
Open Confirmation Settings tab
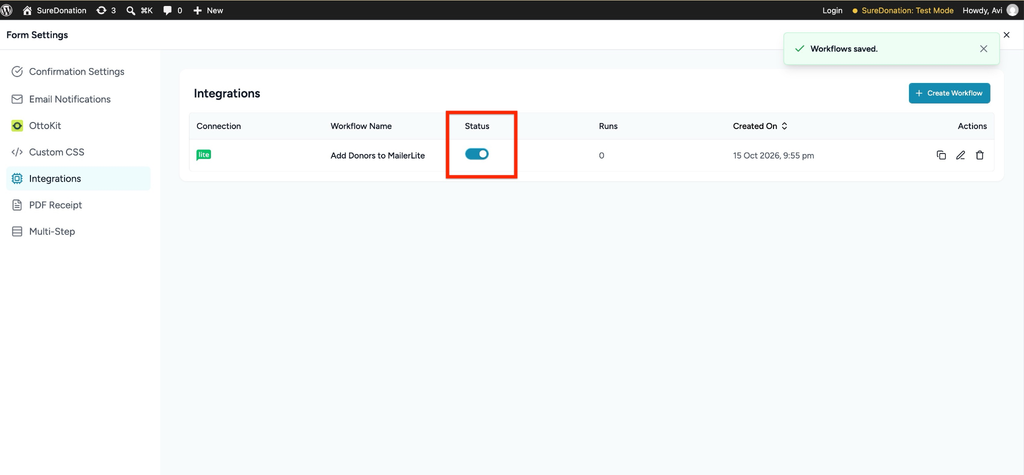[x=78, y=72]
